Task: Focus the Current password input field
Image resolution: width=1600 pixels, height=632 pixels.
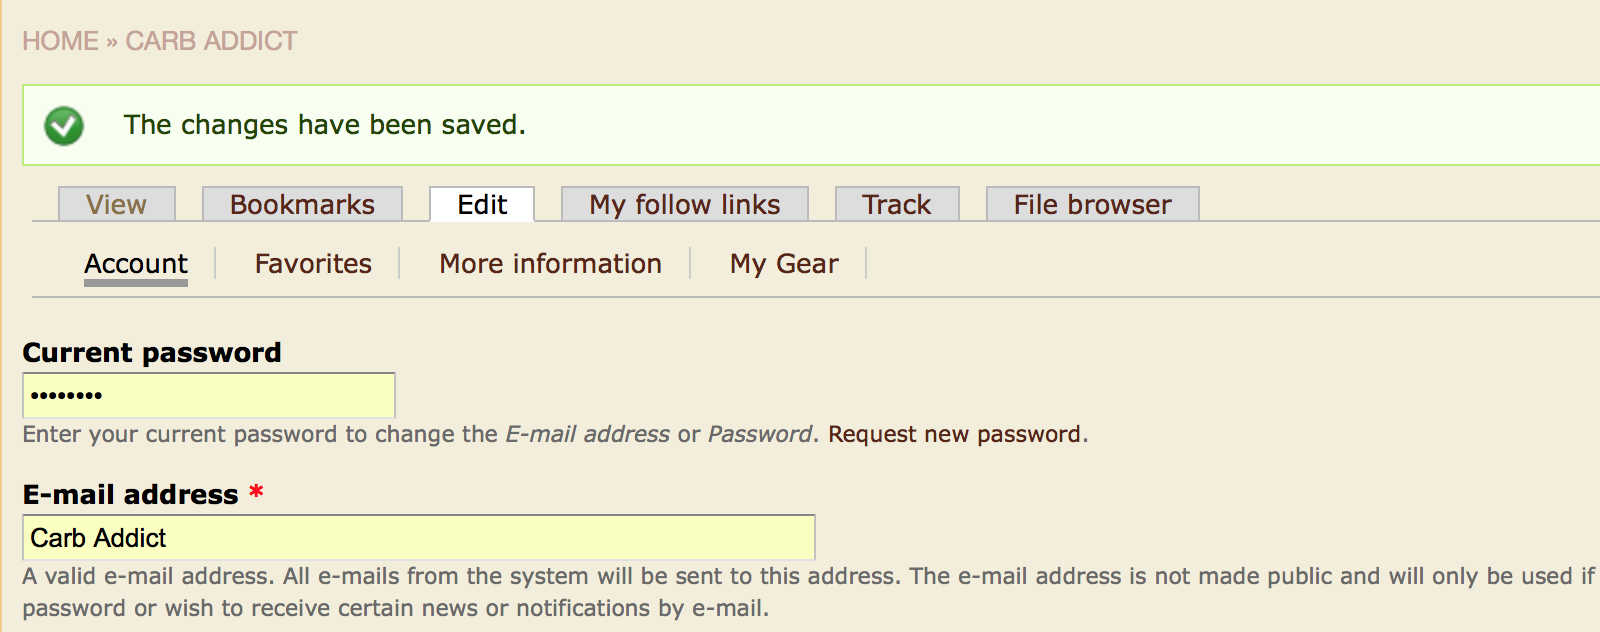Action: 209,395
